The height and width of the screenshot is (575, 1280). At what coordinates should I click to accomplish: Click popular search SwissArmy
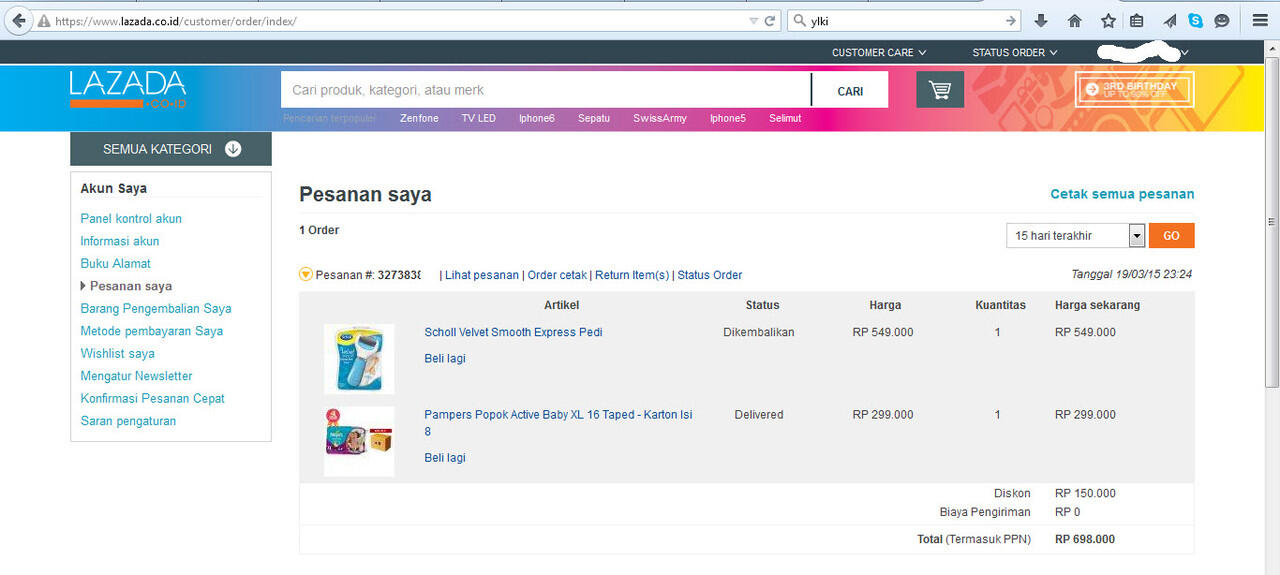click(x=660, y=118)
